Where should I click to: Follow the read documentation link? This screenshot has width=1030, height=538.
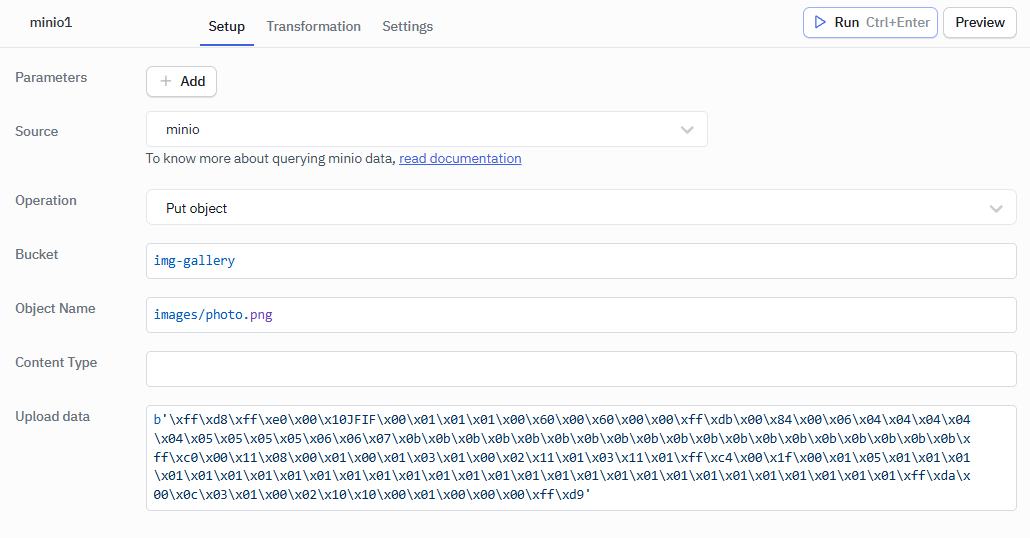[x=460, y=158]
